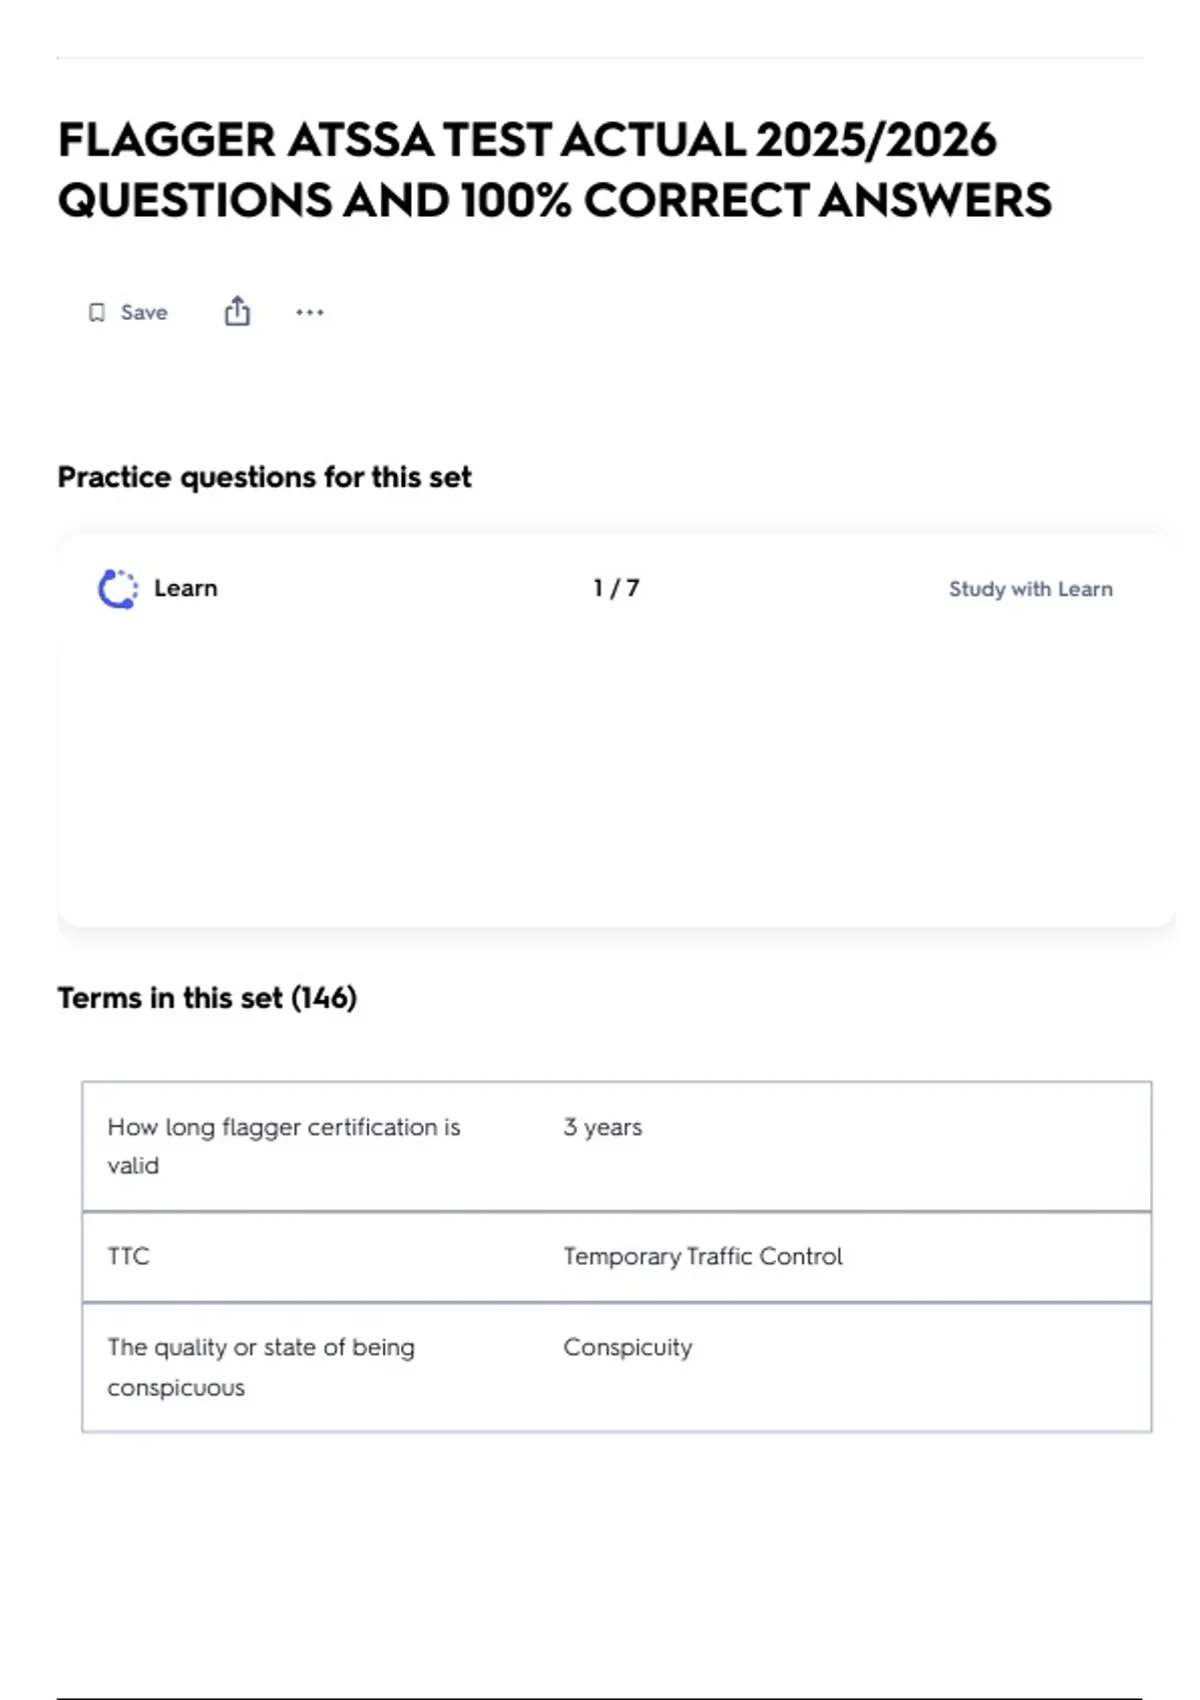Select the term TTC

129,1256
